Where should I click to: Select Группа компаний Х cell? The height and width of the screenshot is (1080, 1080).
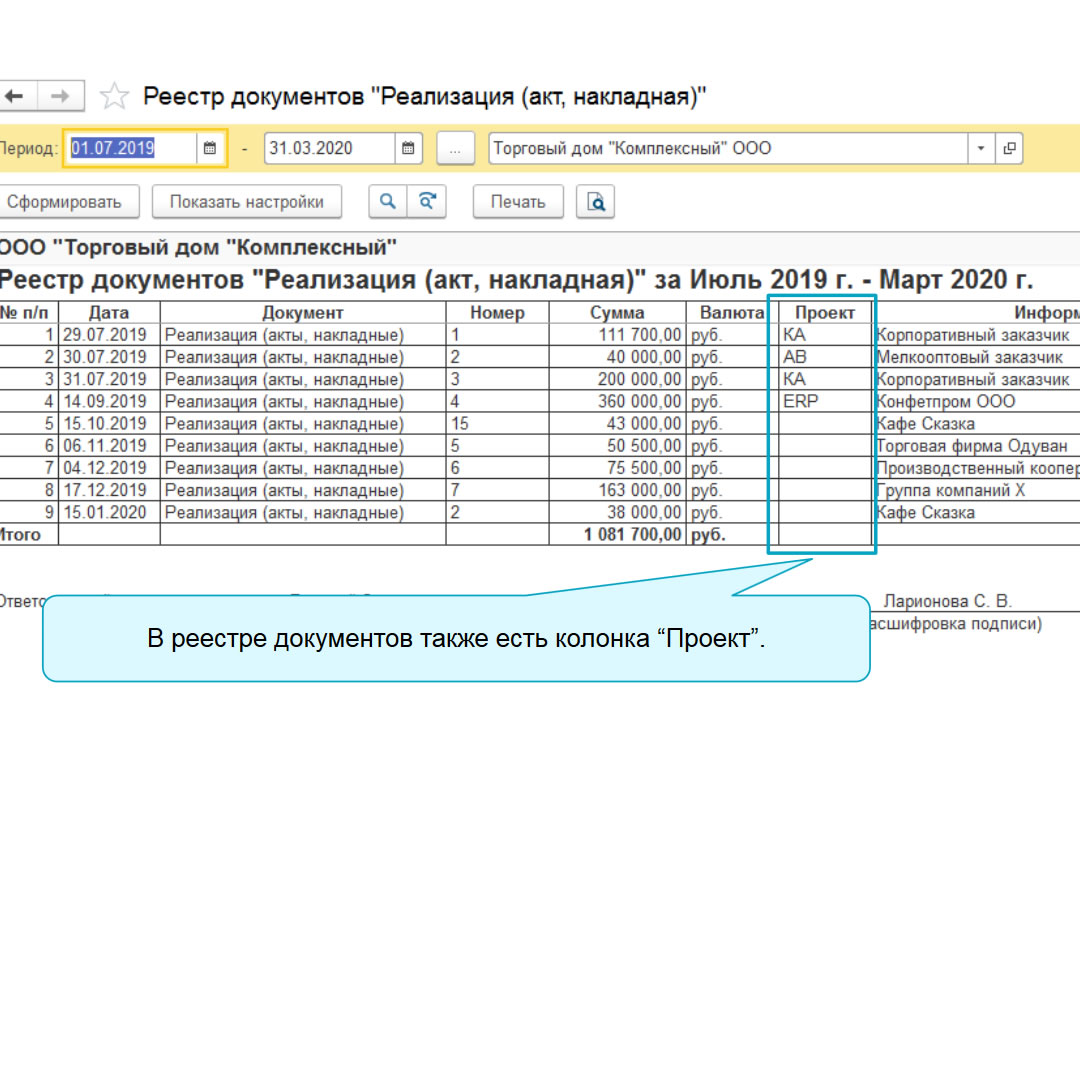pos(976,490)
